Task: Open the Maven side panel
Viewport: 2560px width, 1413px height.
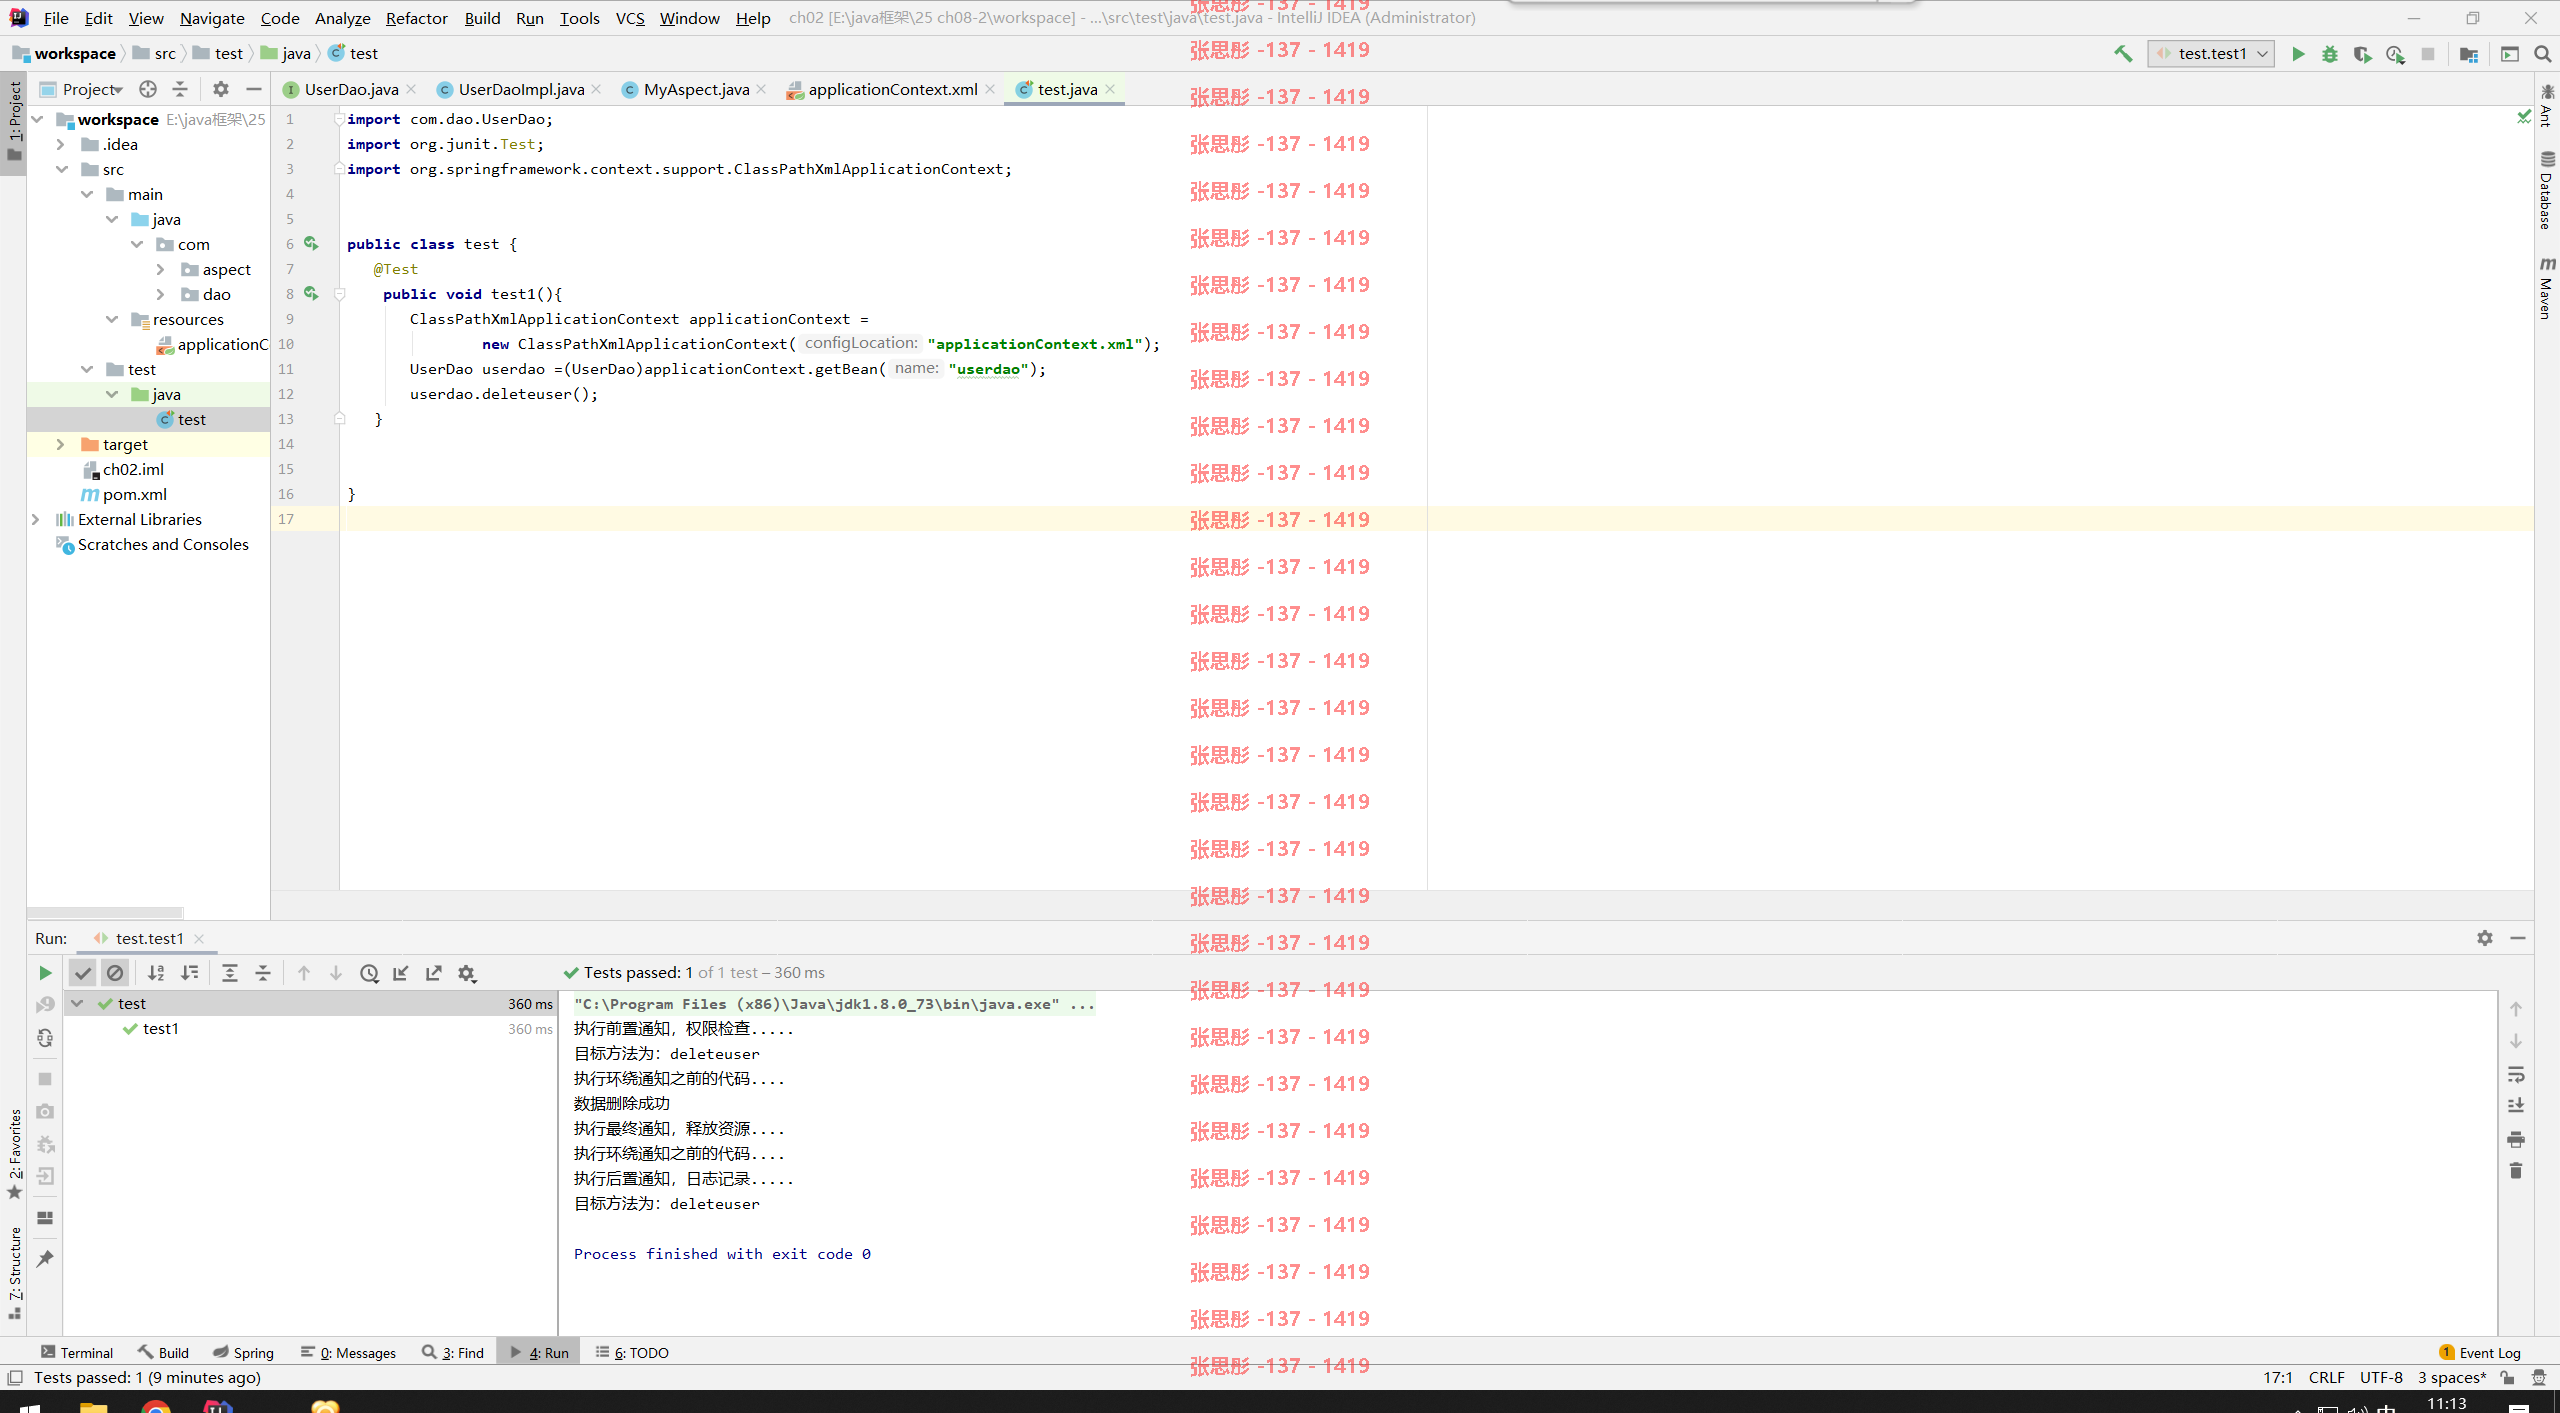Action: (2546, 288)
